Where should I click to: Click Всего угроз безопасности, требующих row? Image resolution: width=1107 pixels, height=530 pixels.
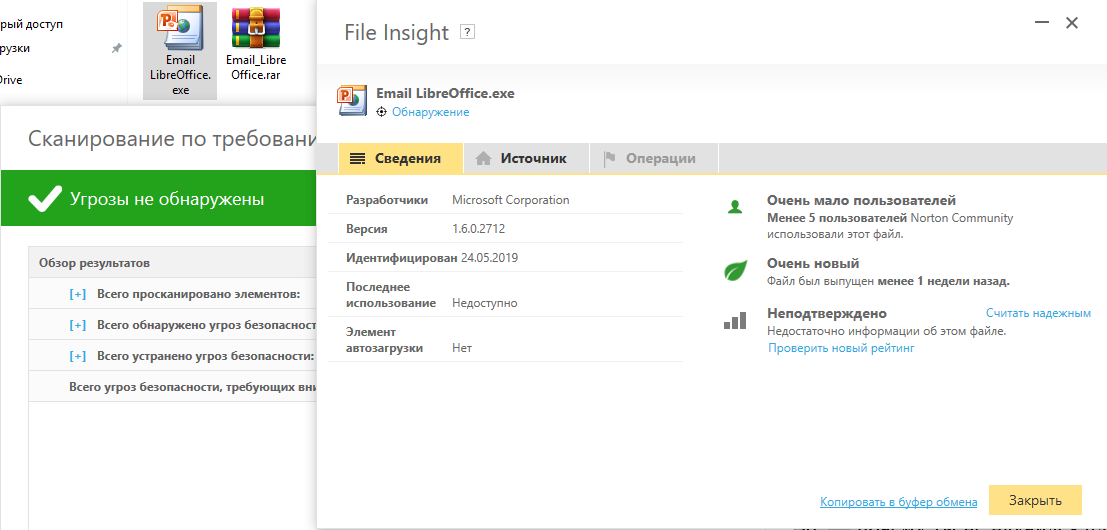click(173, 387)
